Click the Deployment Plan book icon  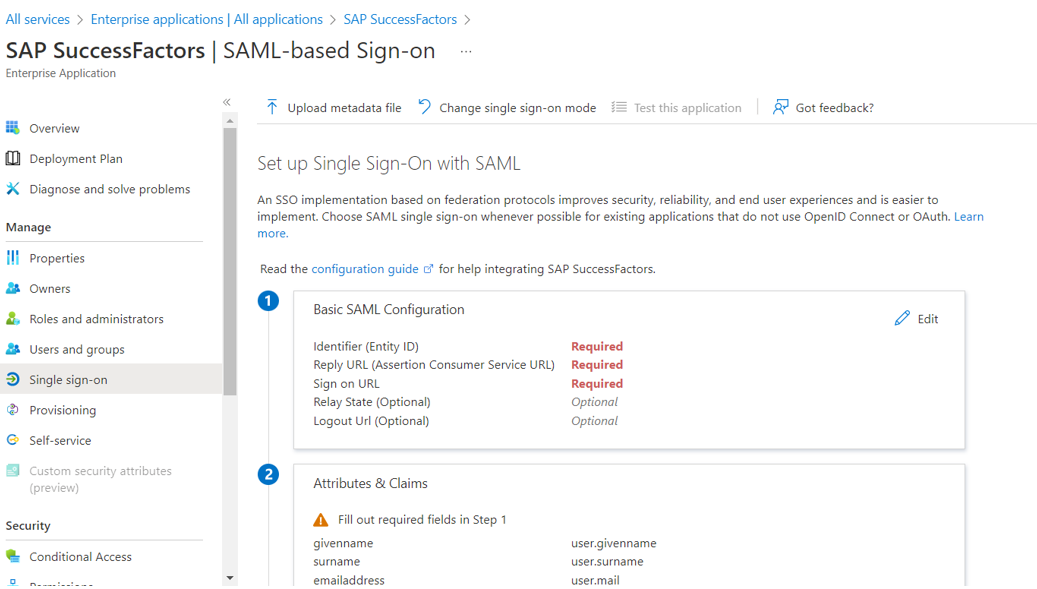[13, 158]
